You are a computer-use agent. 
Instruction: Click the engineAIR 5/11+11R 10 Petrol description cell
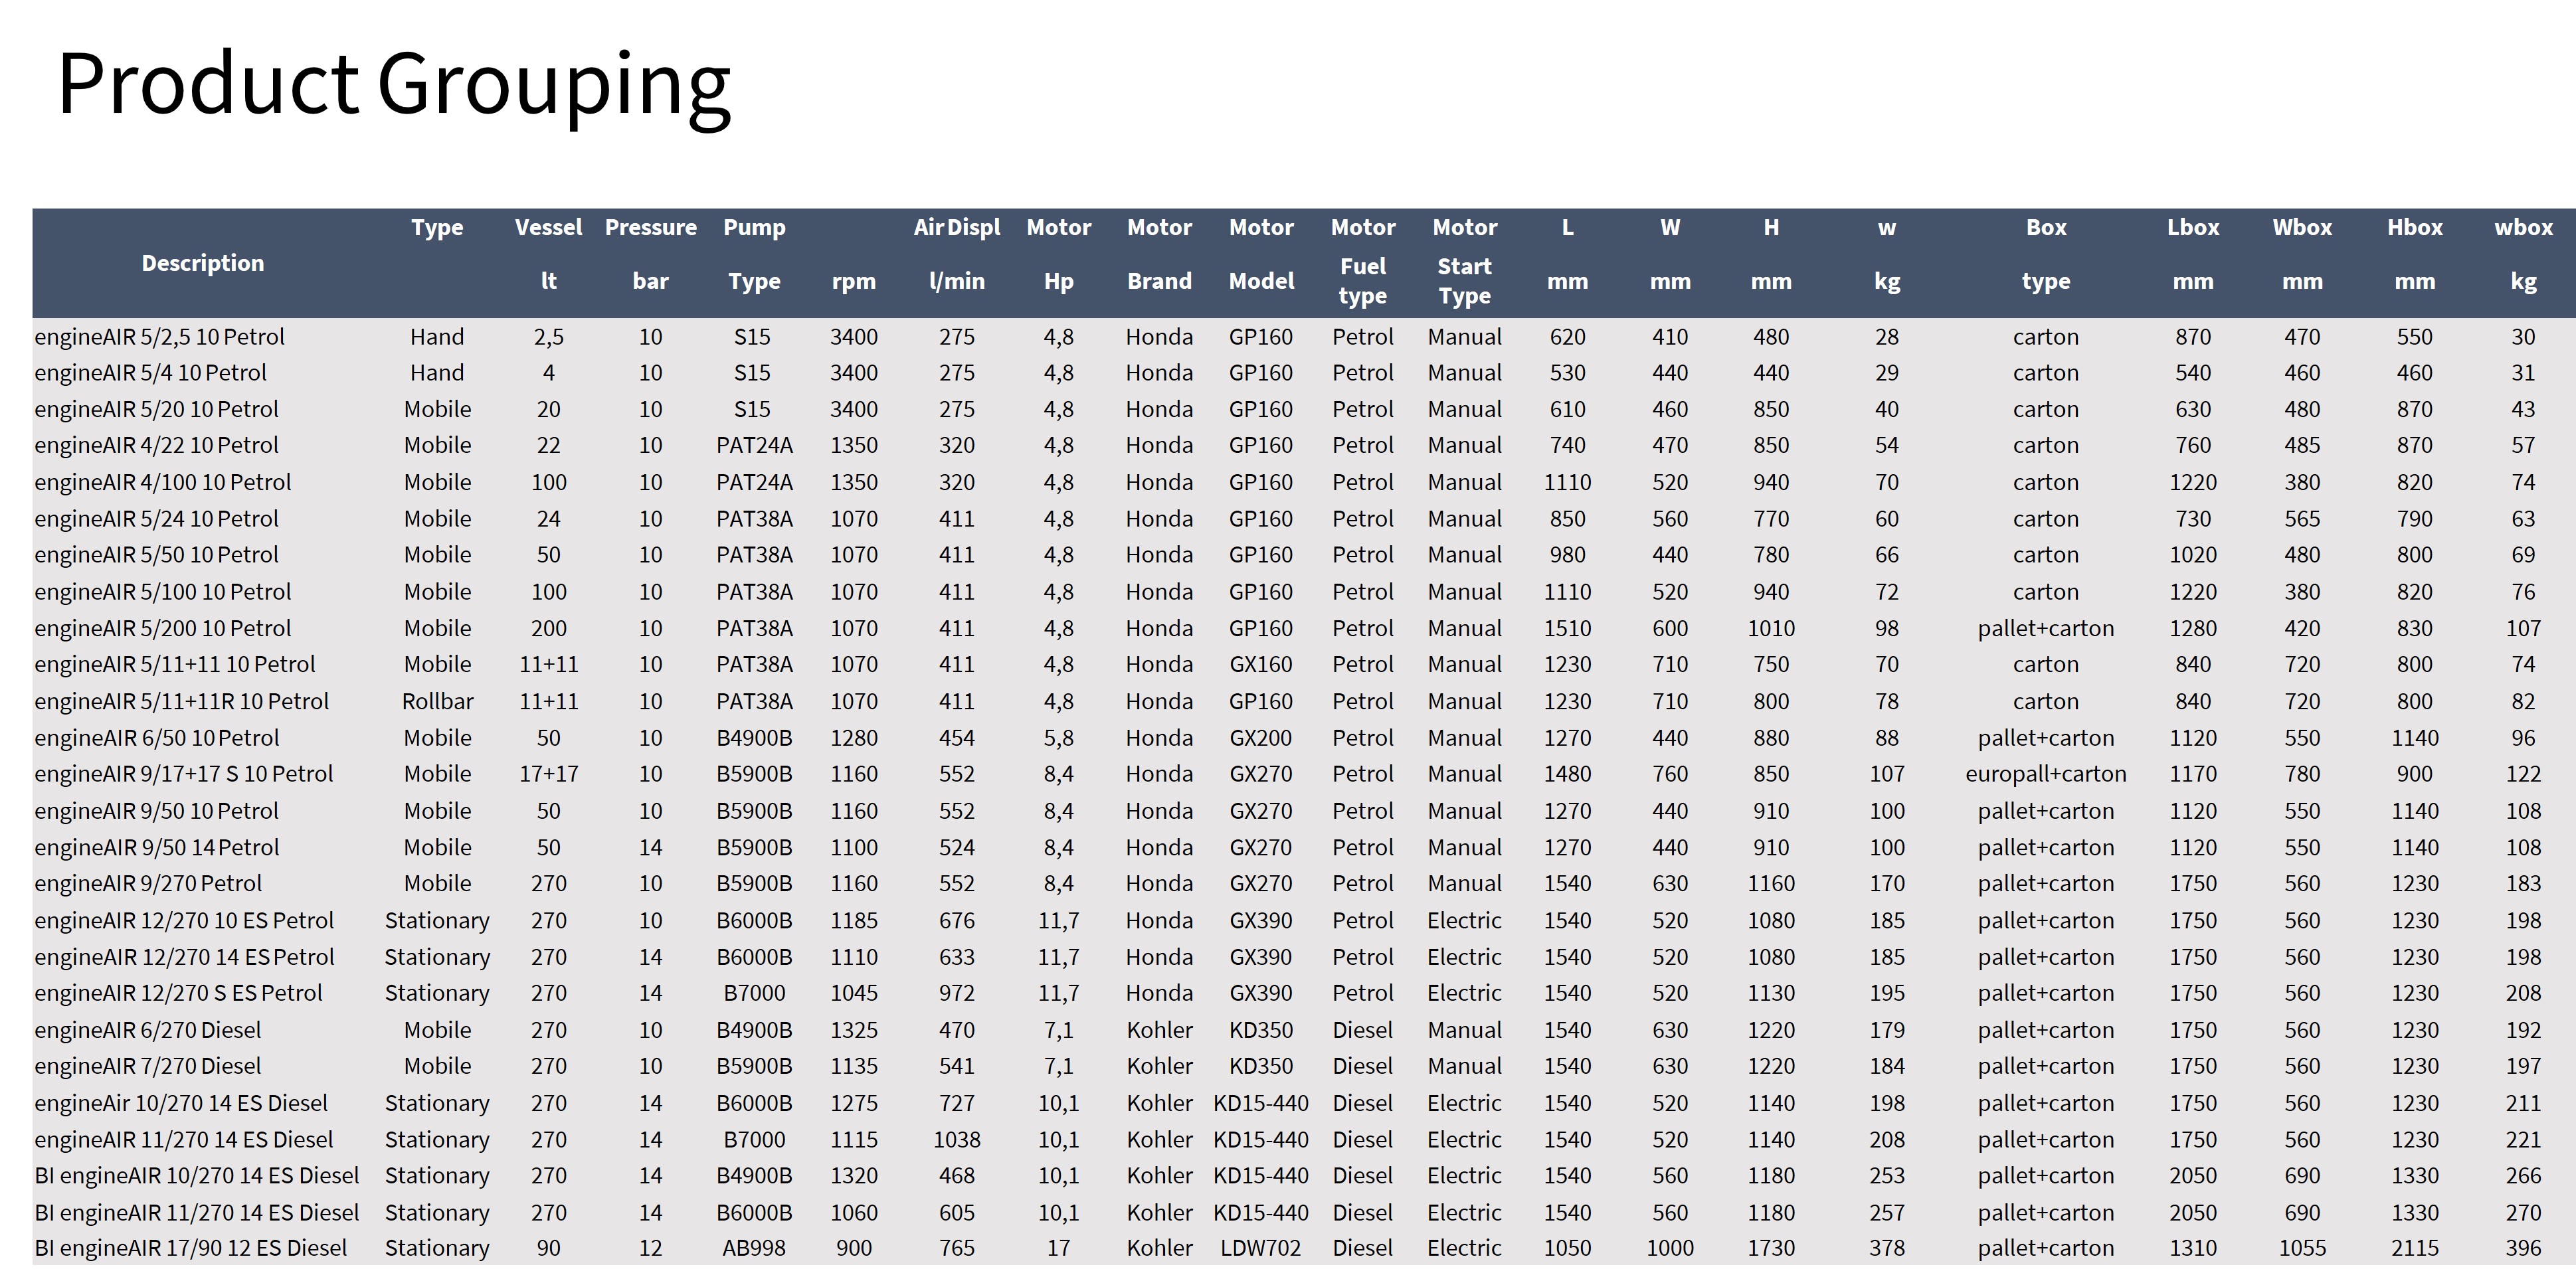[182, 701]
